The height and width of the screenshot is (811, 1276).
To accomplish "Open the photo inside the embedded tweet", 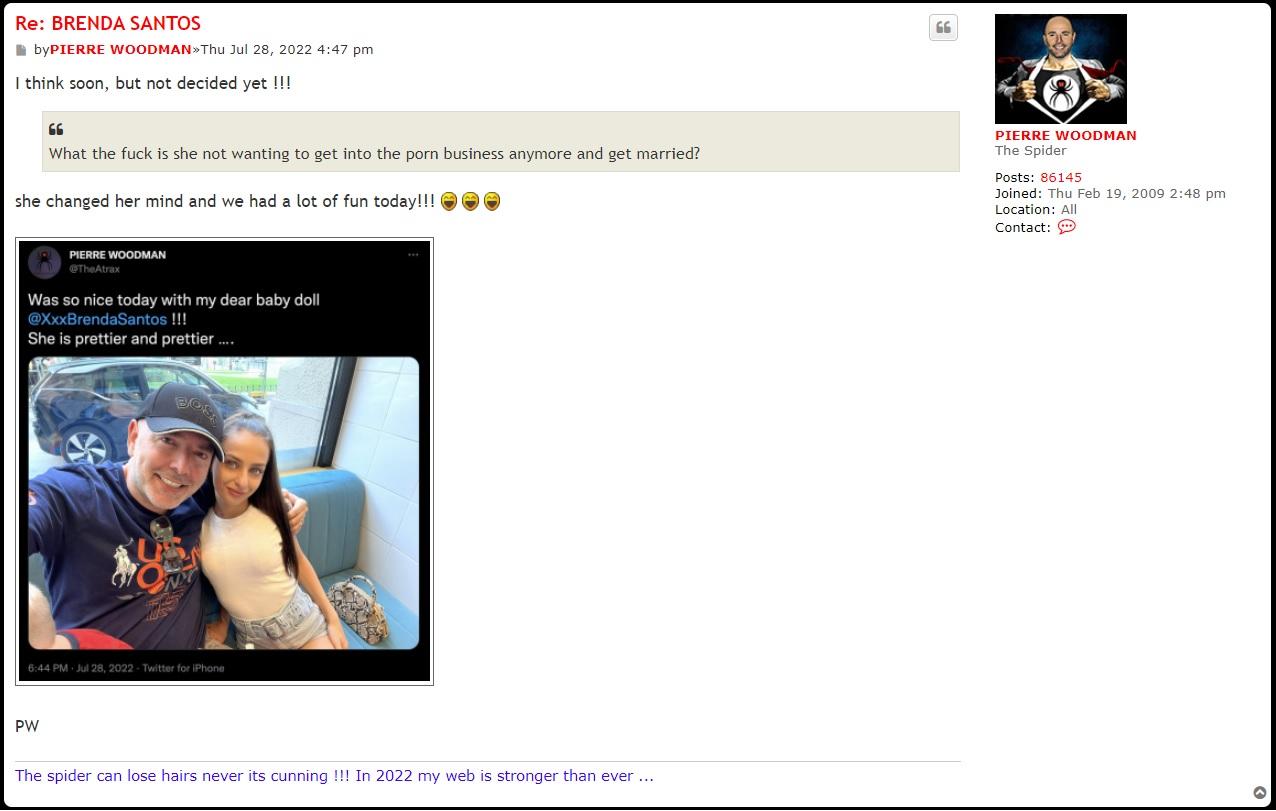I will (223, 503).
